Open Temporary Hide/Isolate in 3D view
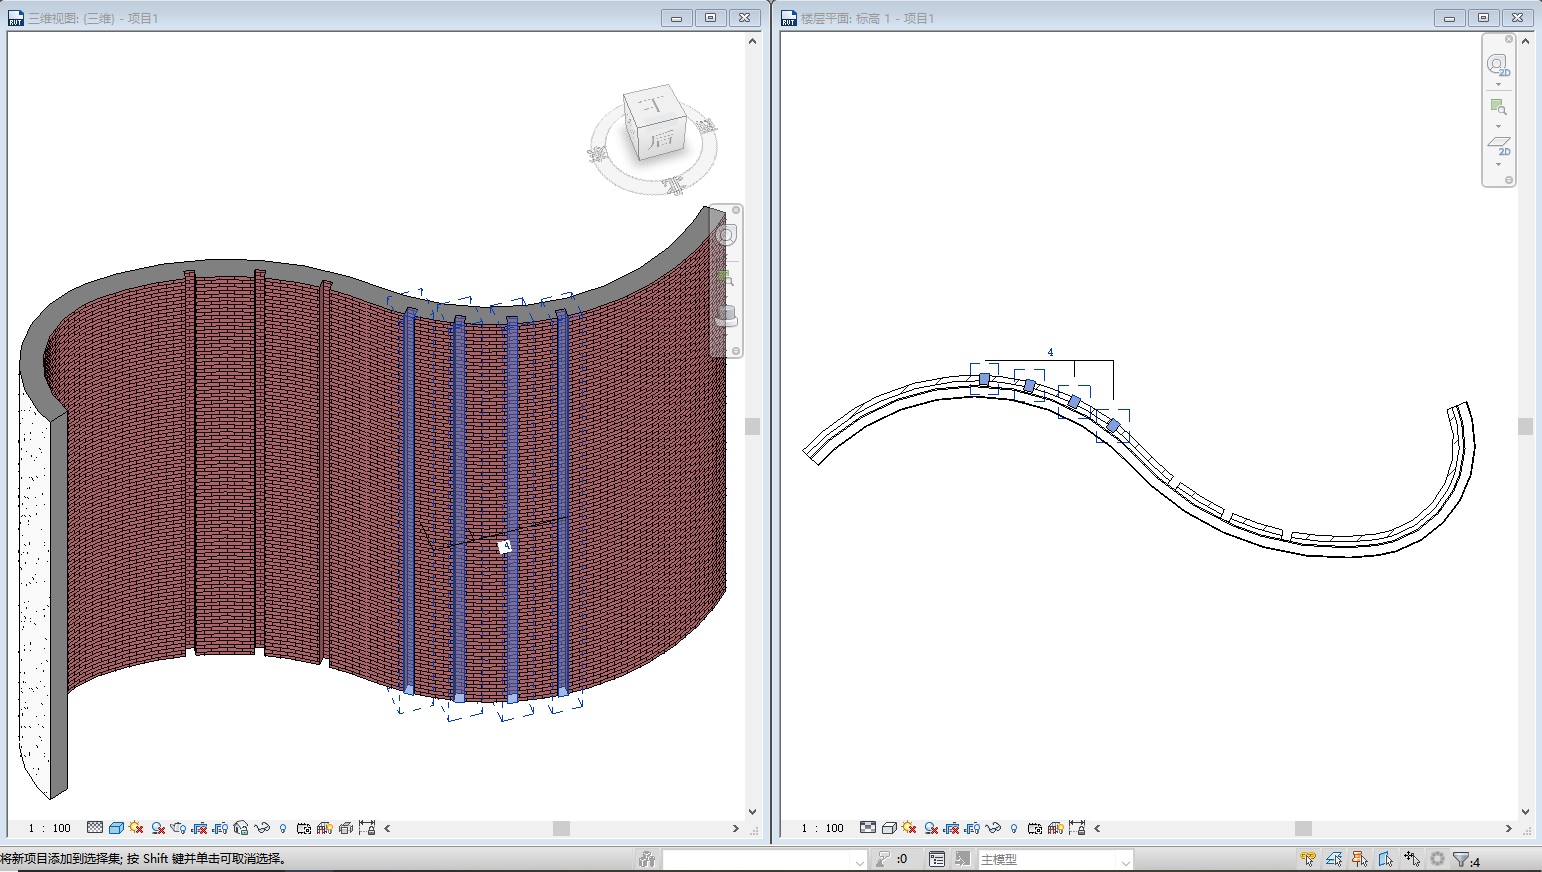 coord(262,828)
